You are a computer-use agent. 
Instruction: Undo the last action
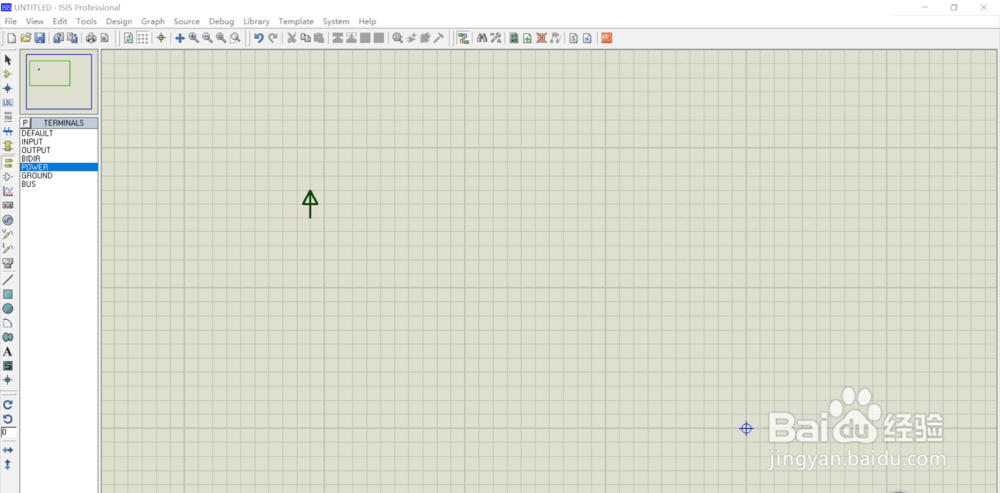tap(258, 38)
